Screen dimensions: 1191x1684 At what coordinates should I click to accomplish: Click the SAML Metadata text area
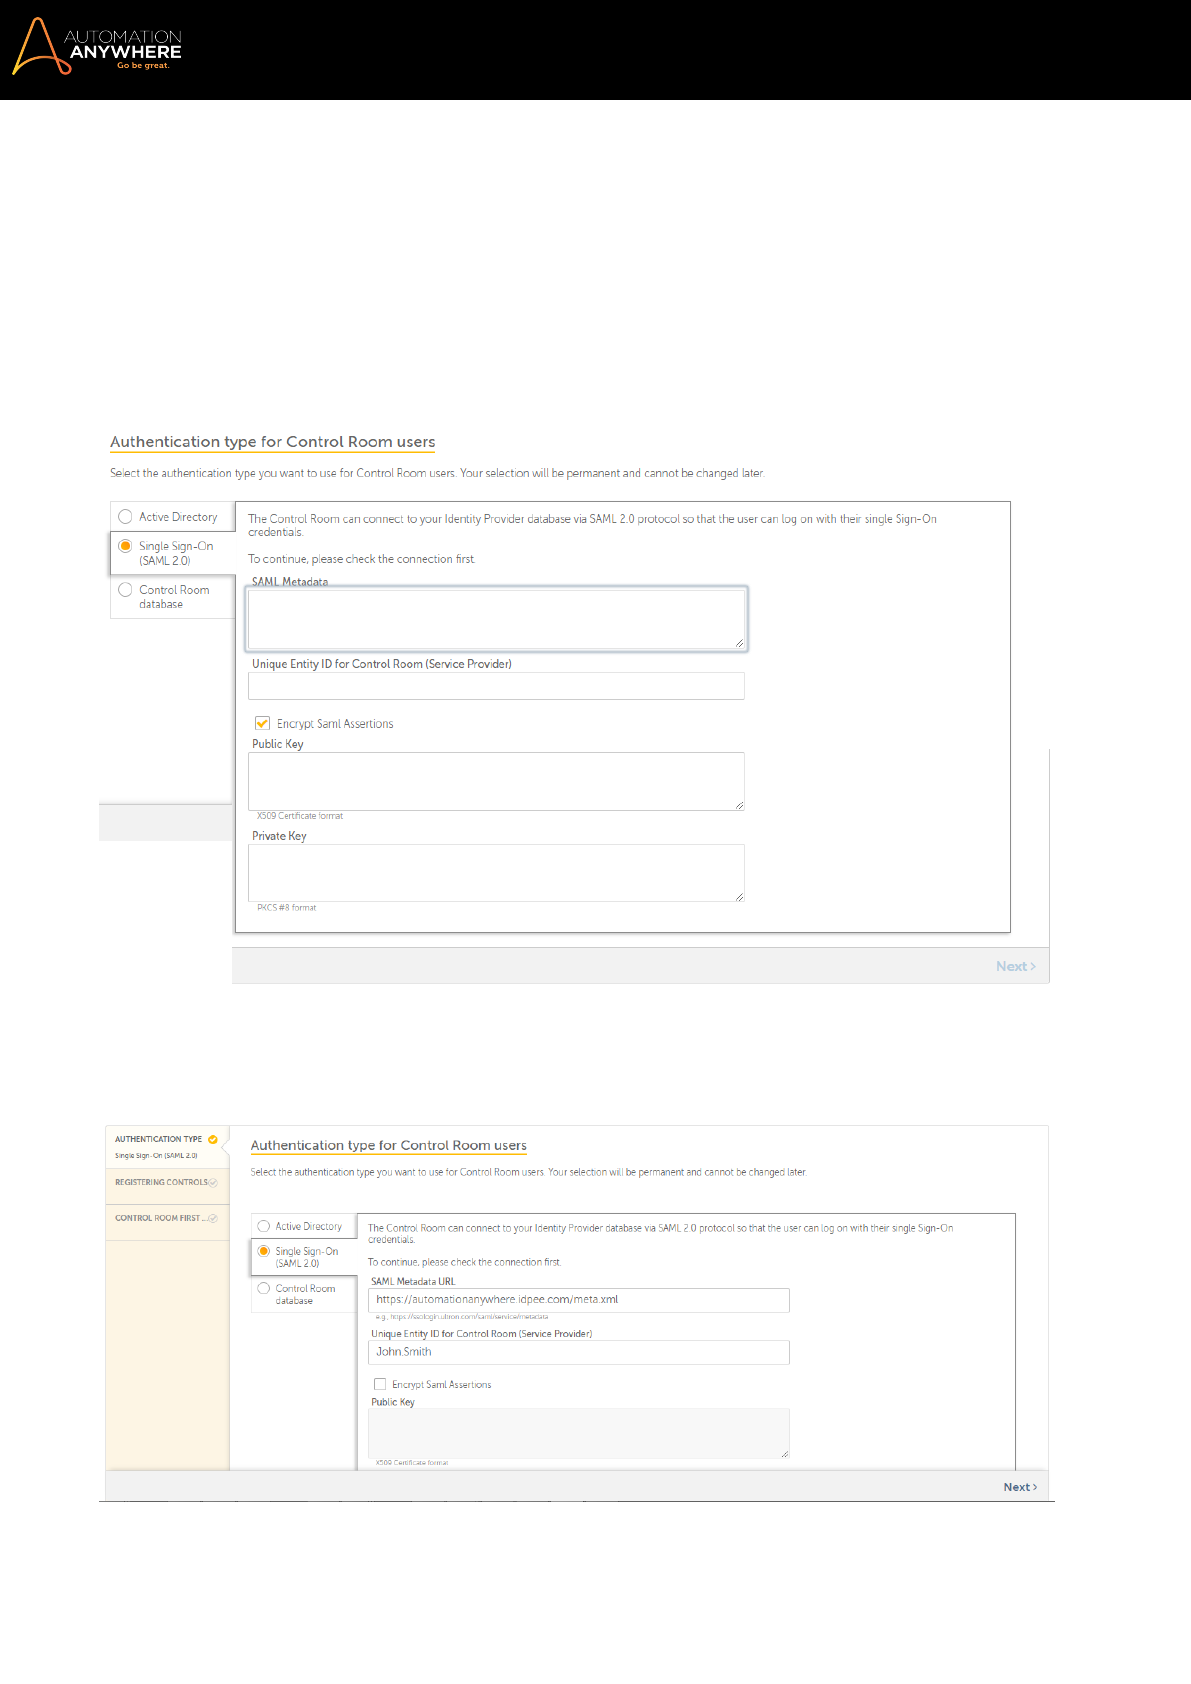click(496, 619)
